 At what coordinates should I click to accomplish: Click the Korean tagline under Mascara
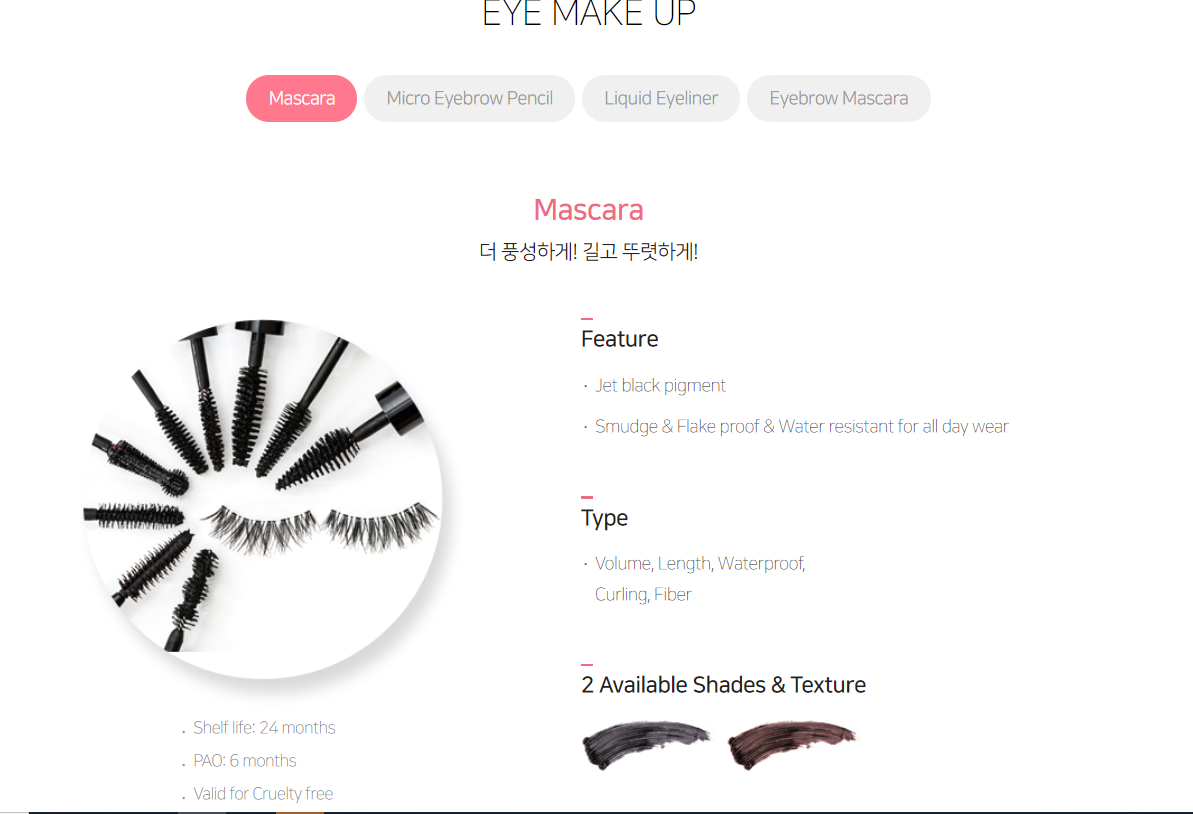(588, 252)
